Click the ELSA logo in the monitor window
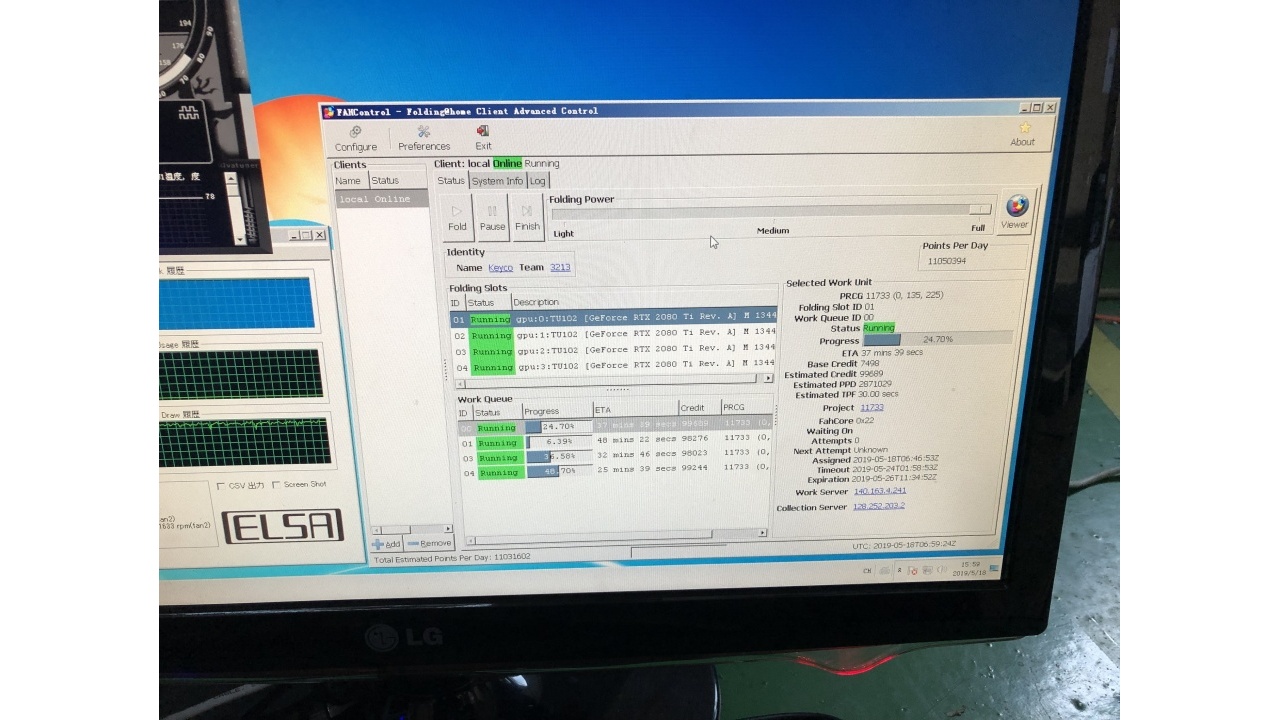 click(x=283, y=526)
